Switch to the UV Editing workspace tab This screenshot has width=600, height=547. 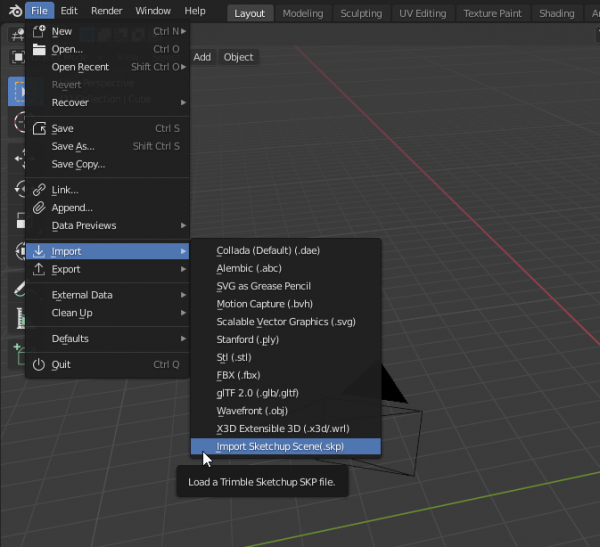pyautogui.click(x=422, y=13)
